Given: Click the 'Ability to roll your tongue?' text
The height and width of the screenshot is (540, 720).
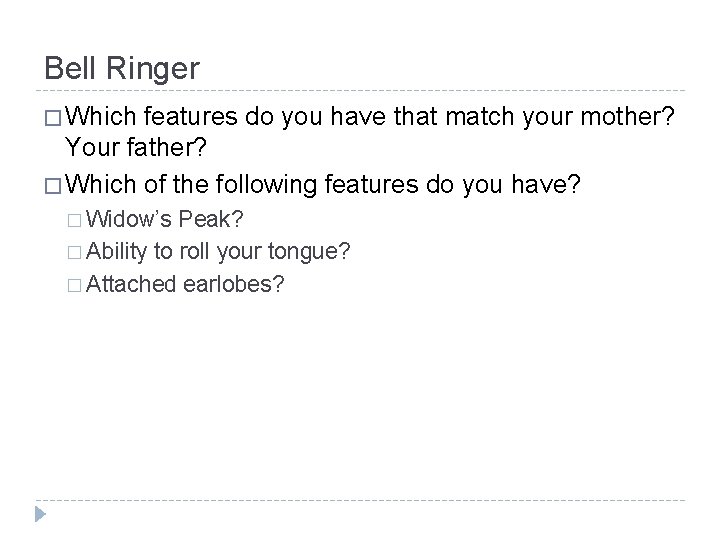Looking at the screenshot, I should pyautogui.click(x=219, y=251).
